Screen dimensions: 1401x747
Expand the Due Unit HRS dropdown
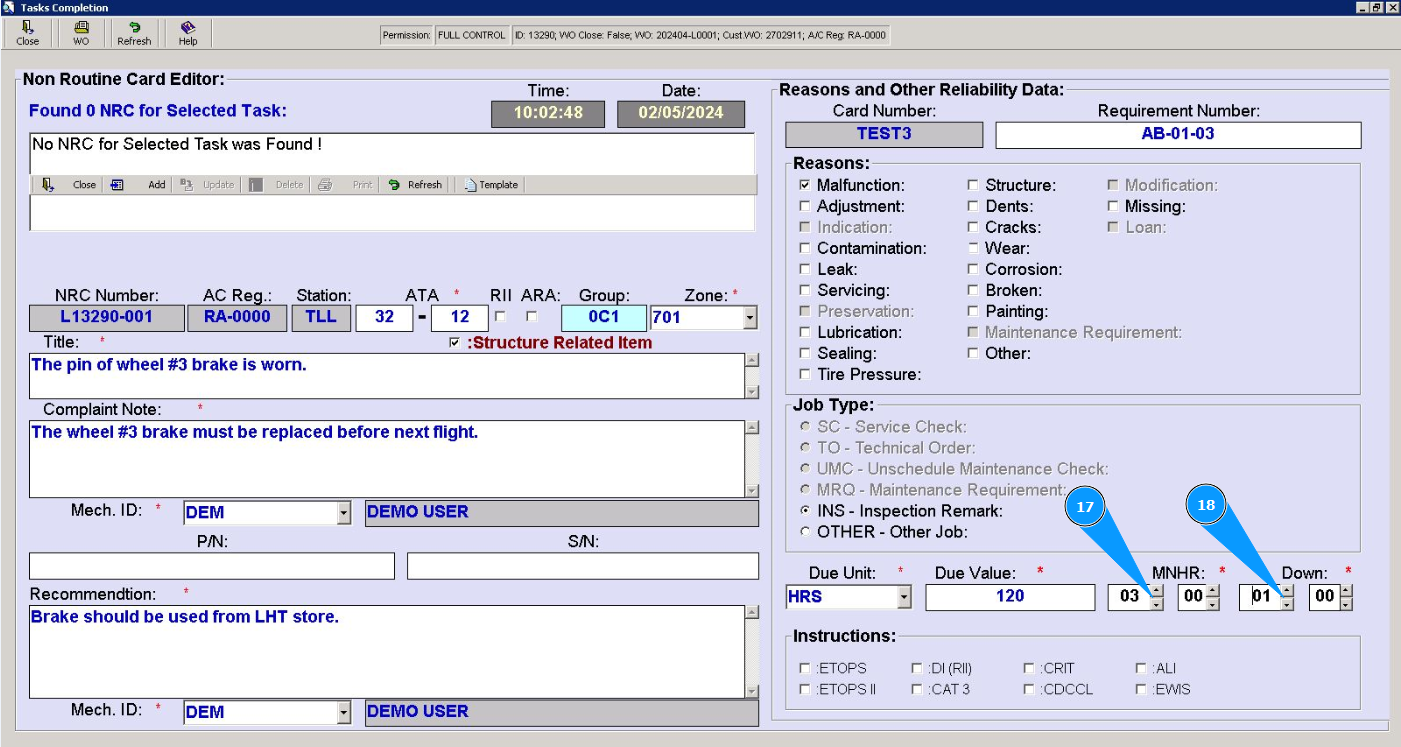point(904,597)
